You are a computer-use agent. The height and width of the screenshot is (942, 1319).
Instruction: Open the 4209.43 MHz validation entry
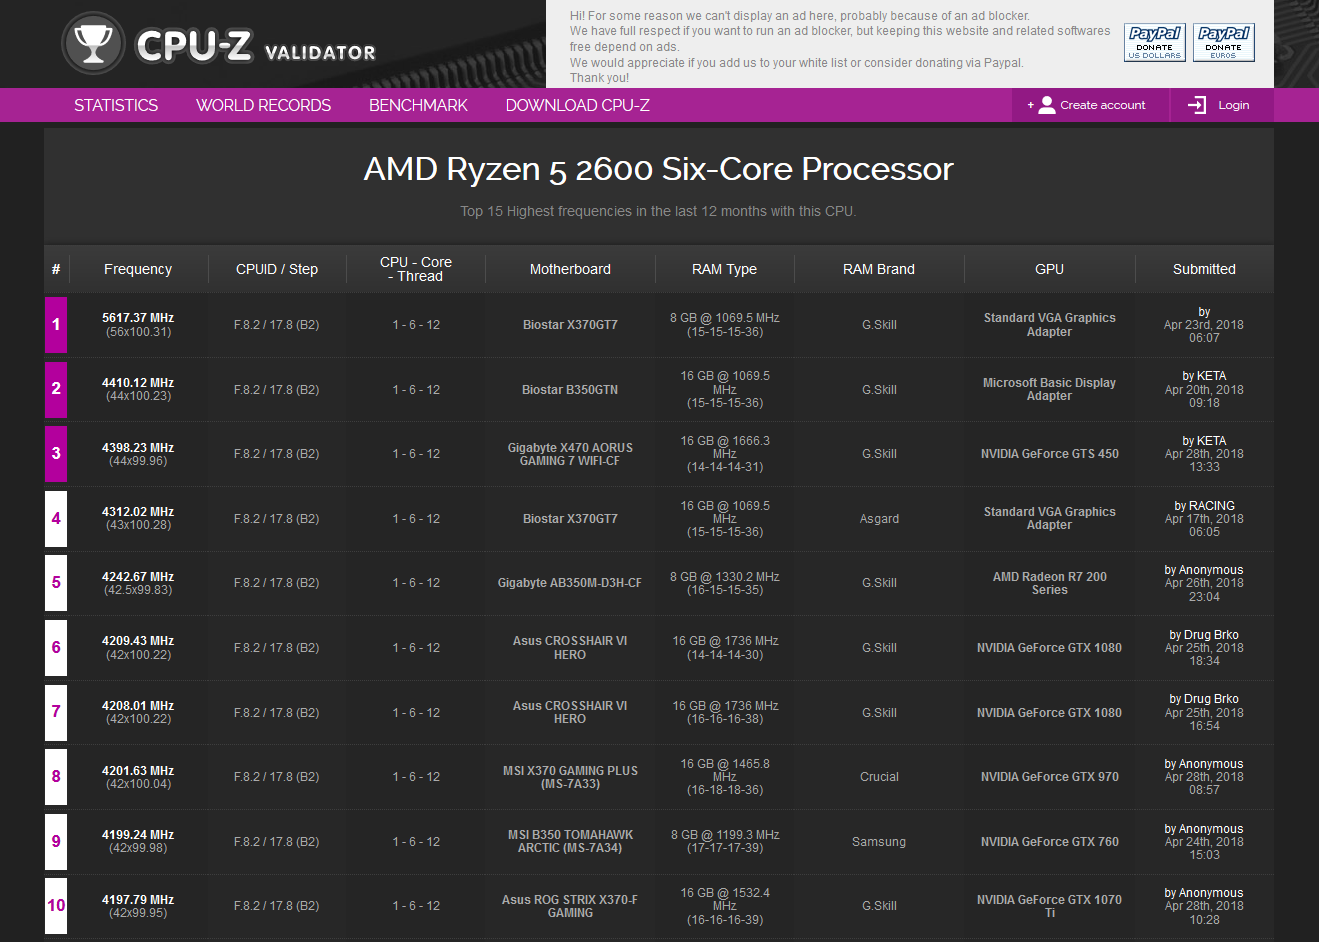[138, 641]
